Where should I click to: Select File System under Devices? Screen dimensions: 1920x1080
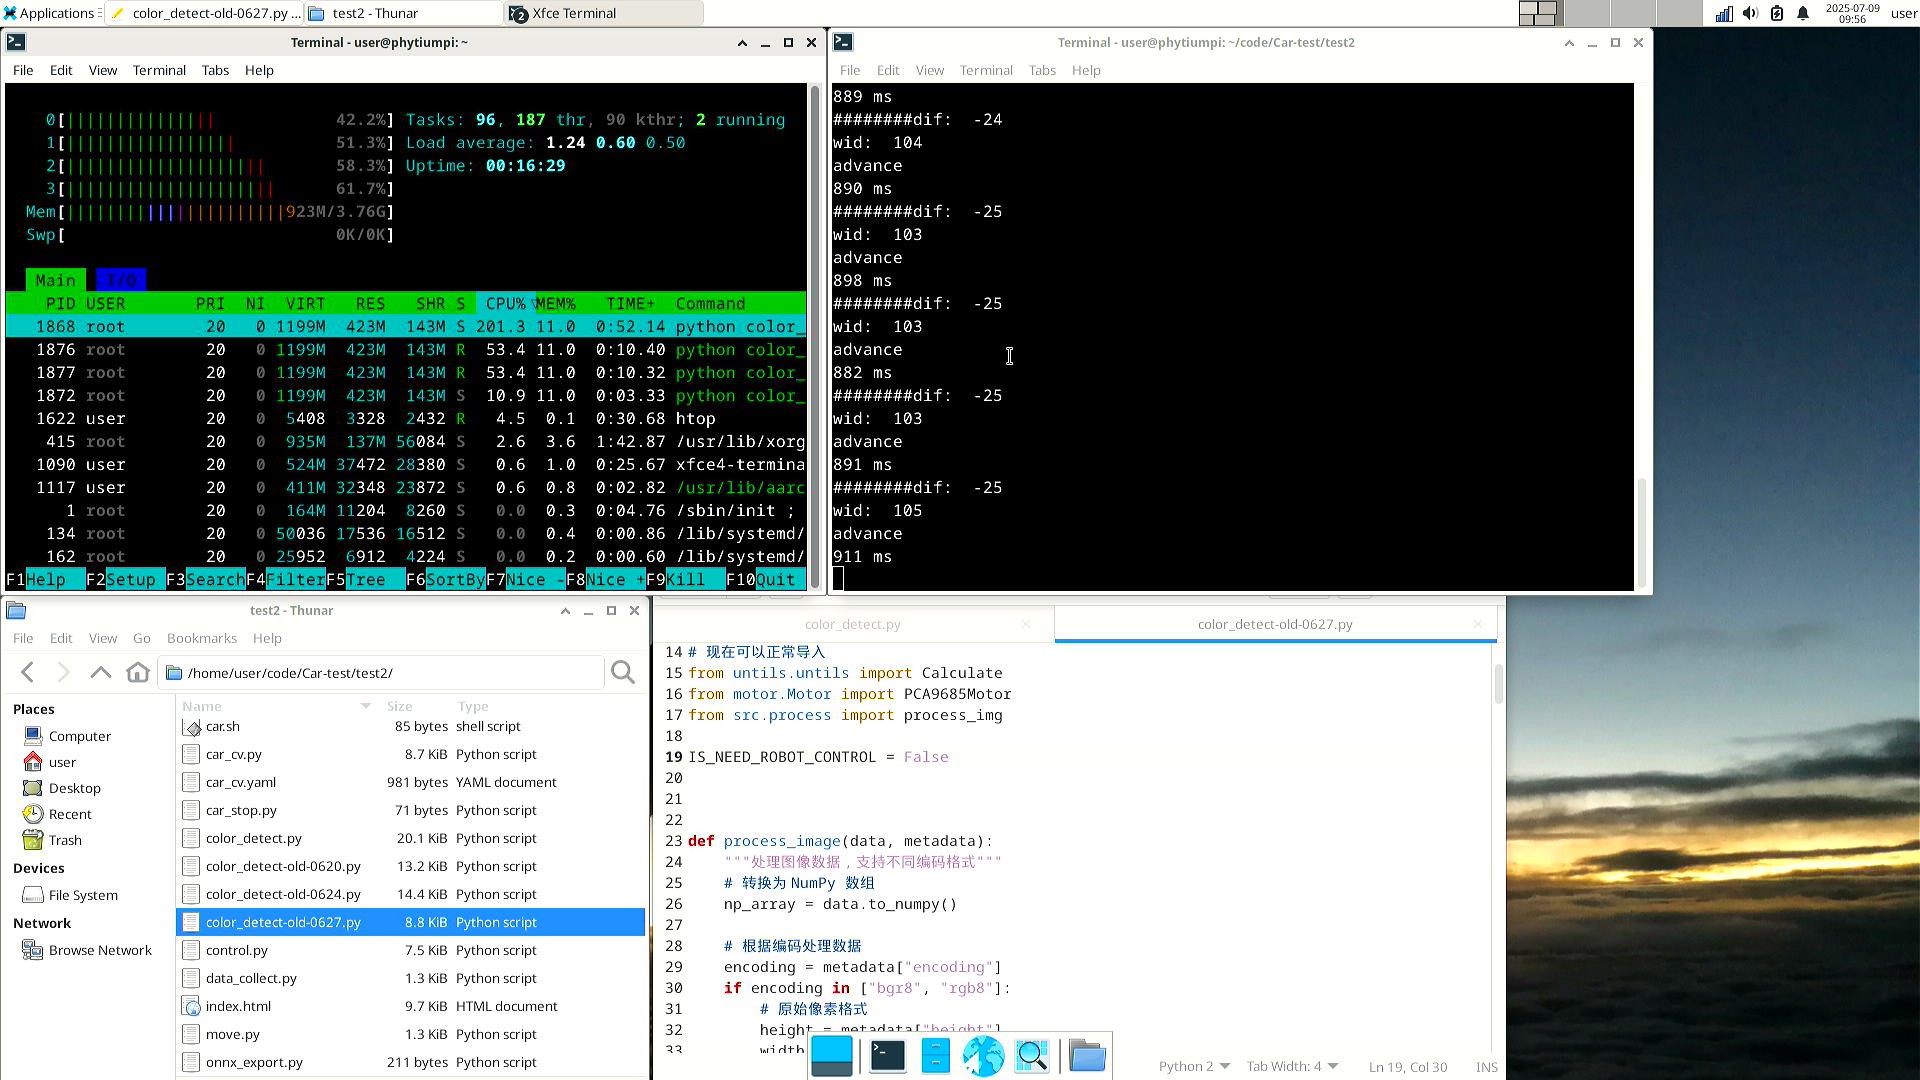(82, 895)
